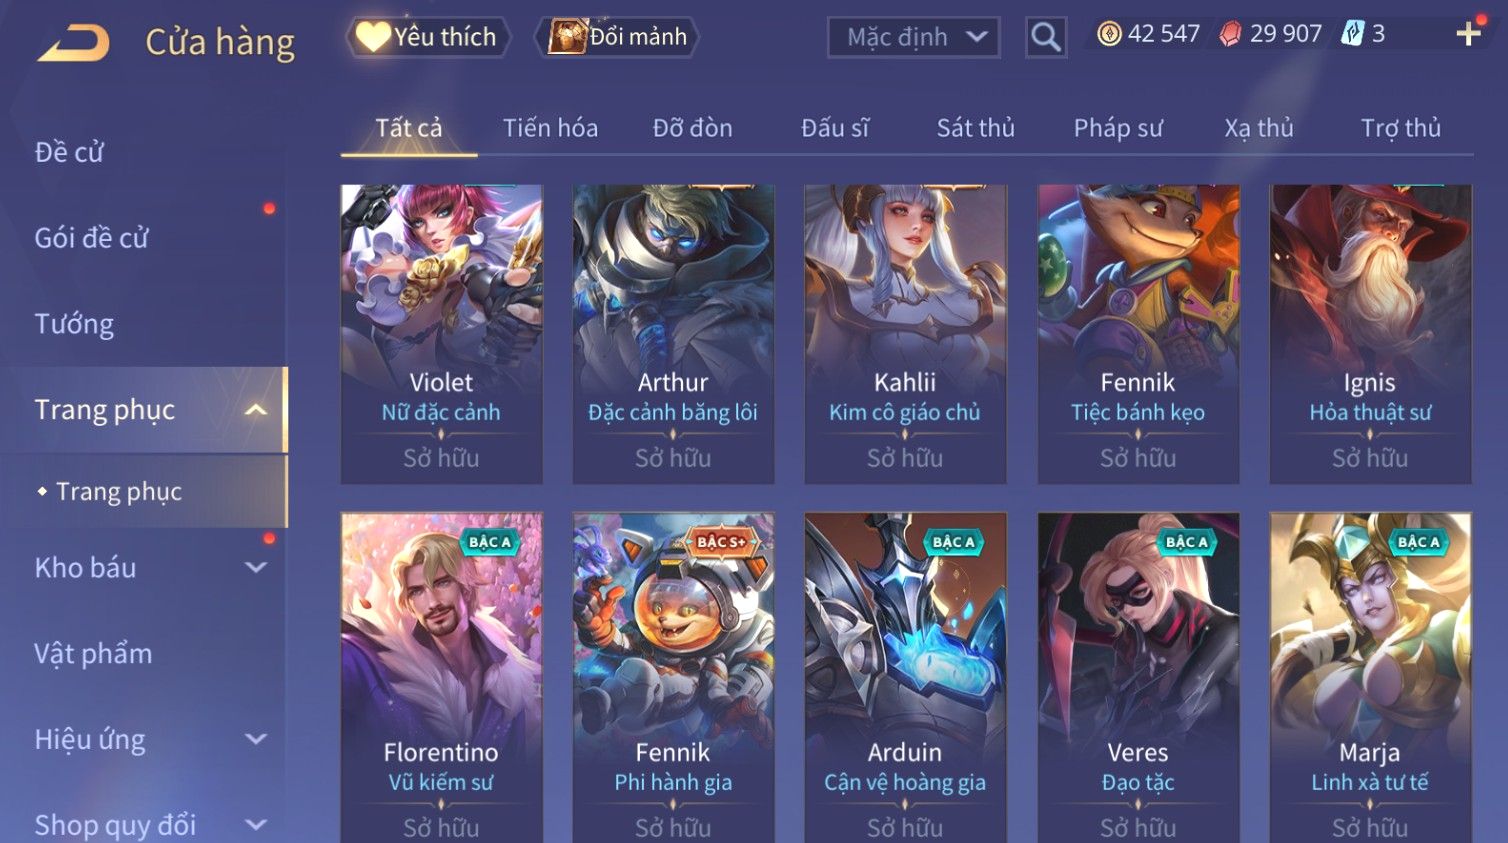1508x843 pixels.
Task: Open the Mặc định sort dropdown
Action: point(914,38)
